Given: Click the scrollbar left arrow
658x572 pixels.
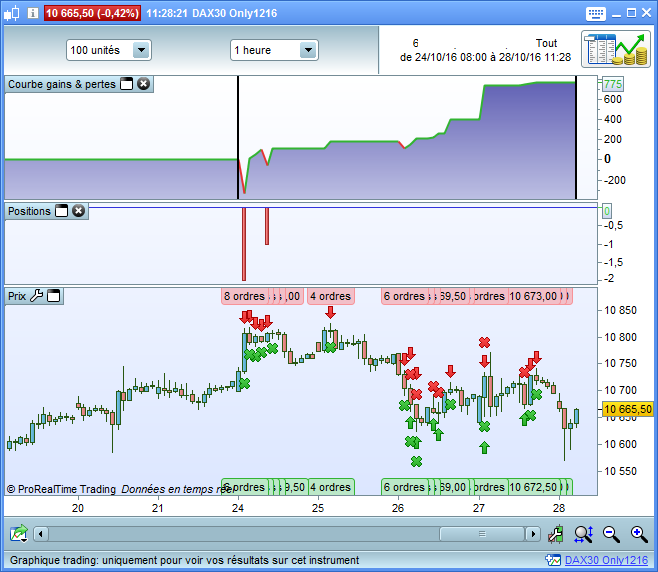Looking at the screenshot, I should 41,534.
